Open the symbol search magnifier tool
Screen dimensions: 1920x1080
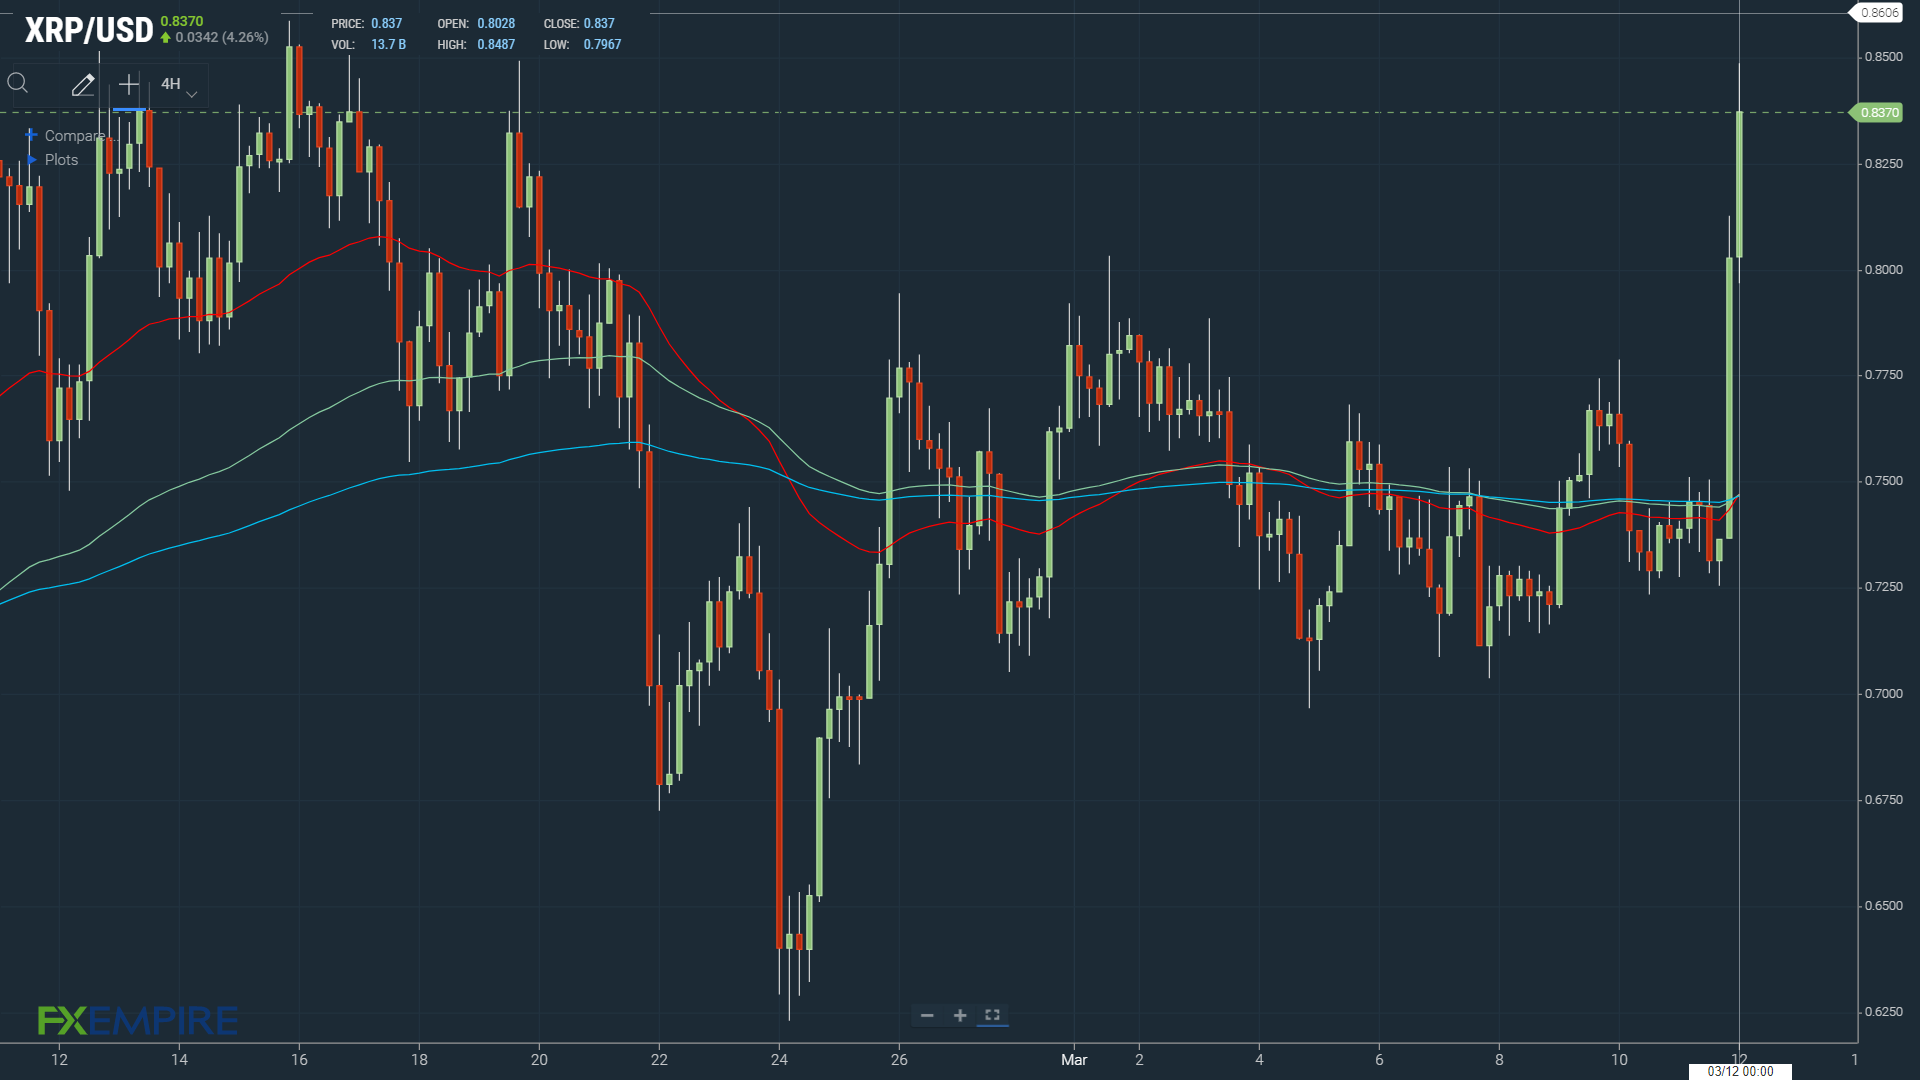click(x=18, y=84)
